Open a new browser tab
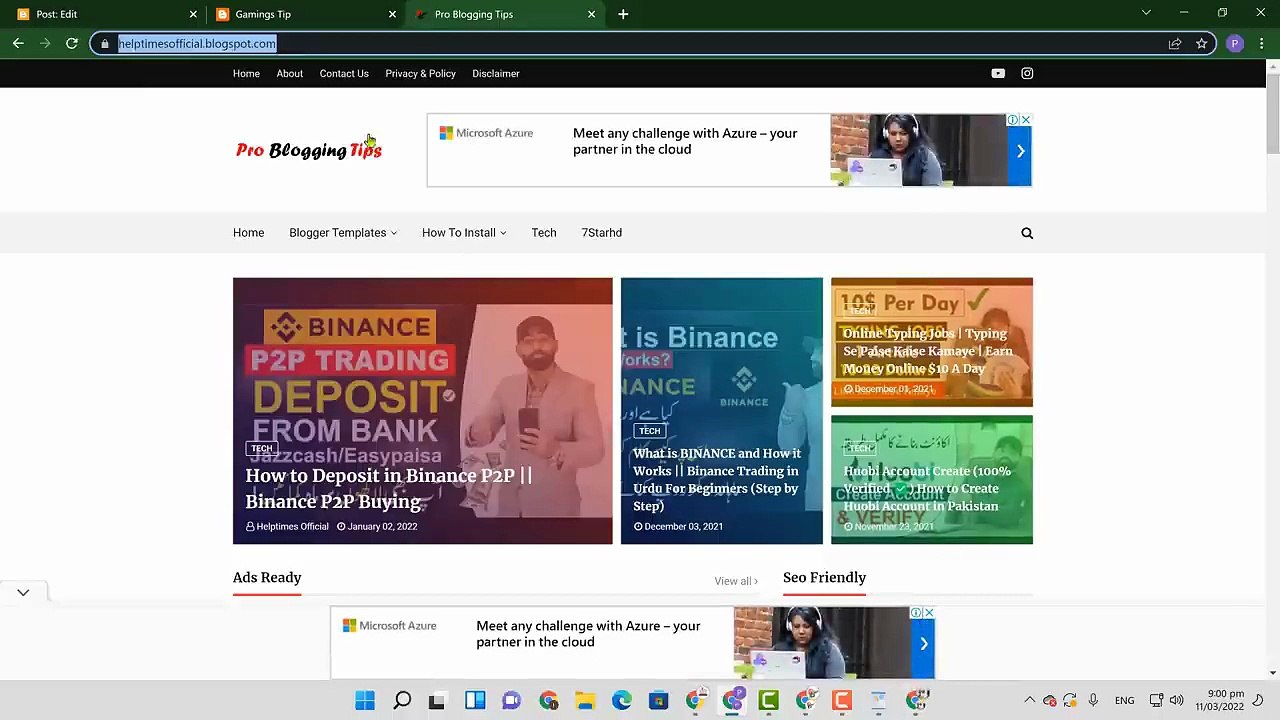Screen dimensions: 1280x720 623,14
